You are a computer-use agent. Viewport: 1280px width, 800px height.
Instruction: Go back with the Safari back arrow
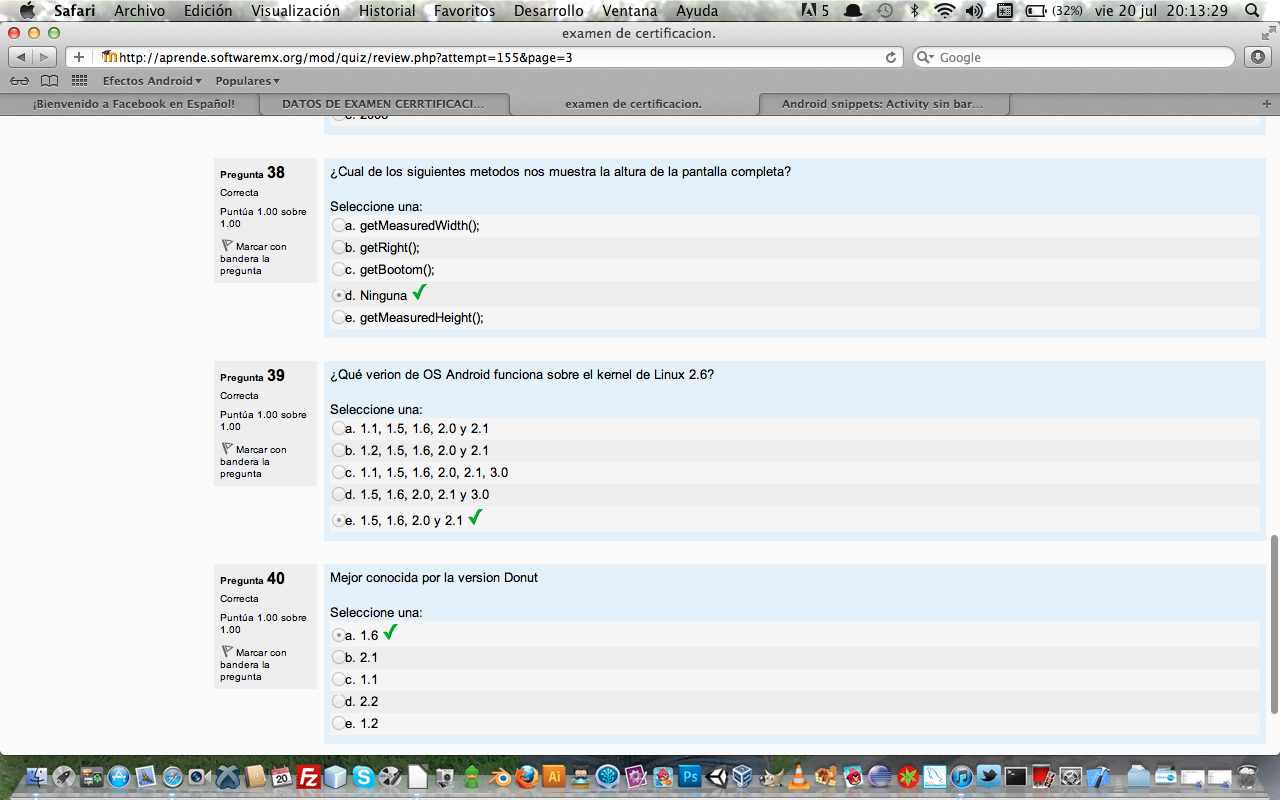click(x=22, y=57)
